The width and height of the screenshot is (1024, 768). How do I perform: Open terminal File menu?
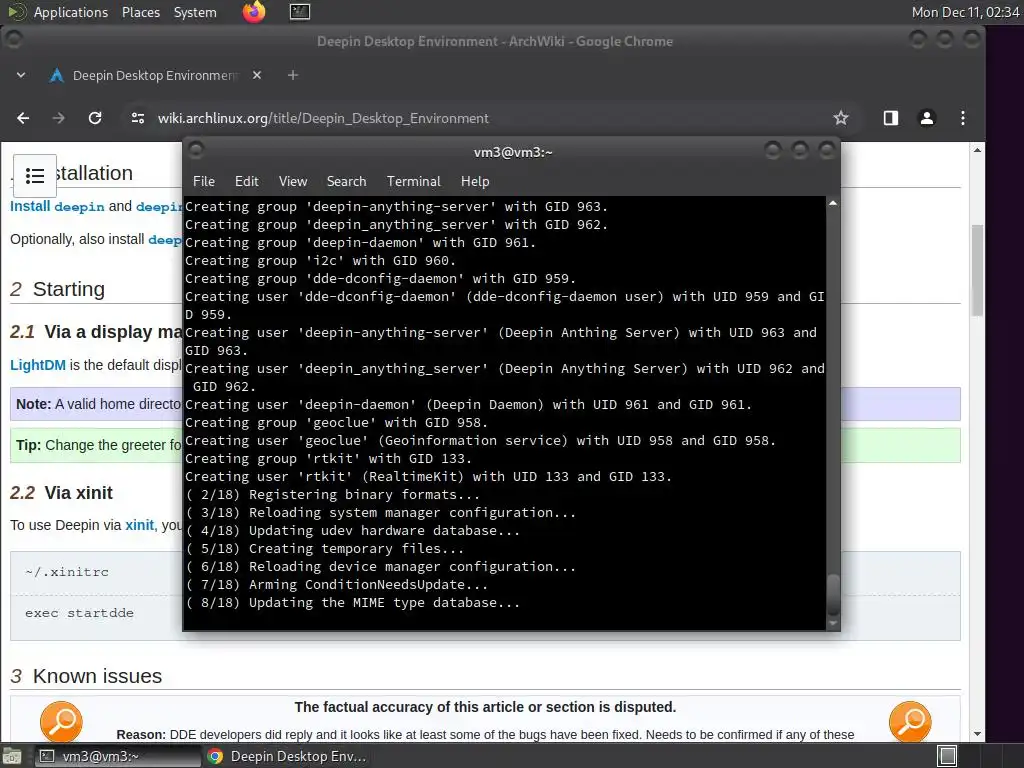(204, 182)
